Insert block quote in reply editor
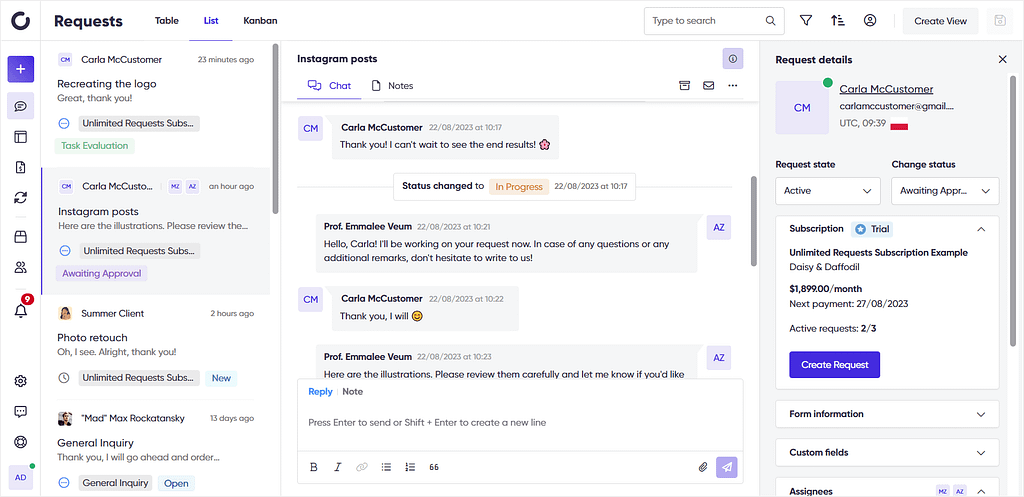The height and width of the screenshot is (497, 1024). point(434,467)
